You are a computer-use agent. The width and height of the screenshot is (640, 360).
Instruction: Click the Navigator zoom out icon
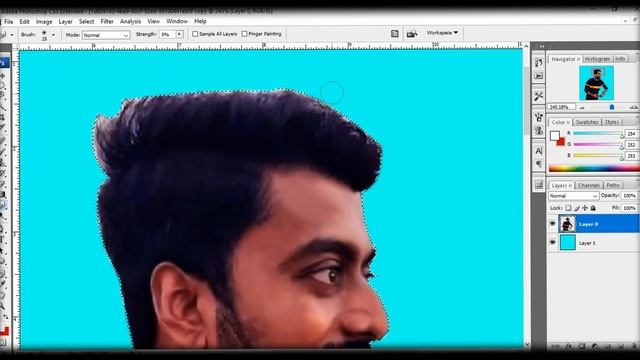(x=582, y=107)
